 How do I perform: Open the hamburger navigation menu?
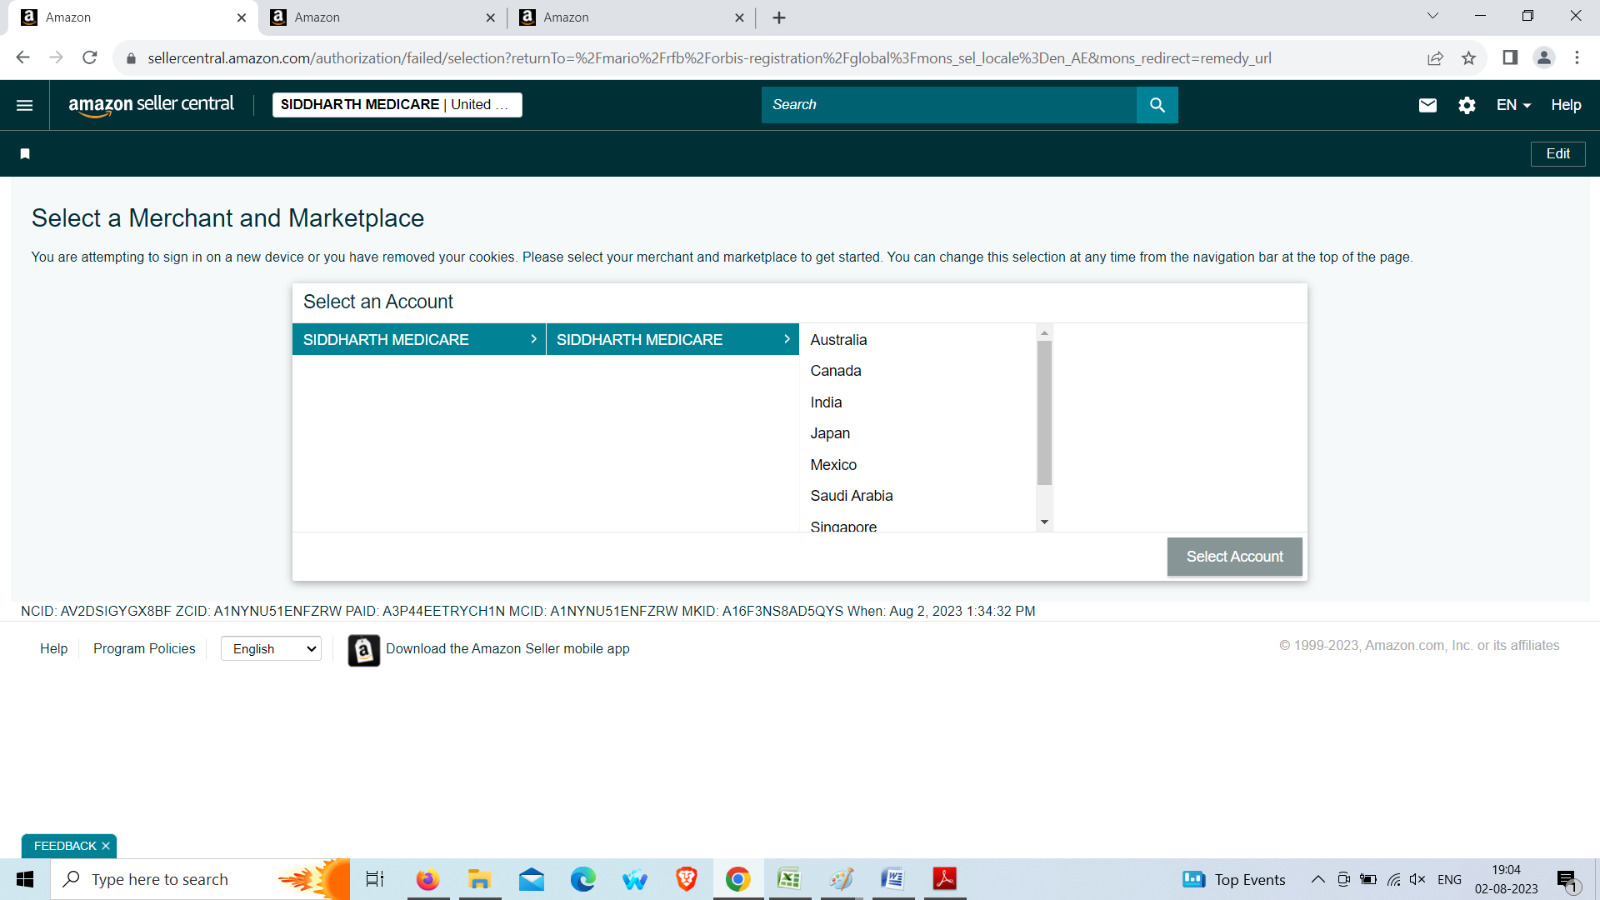25,105
